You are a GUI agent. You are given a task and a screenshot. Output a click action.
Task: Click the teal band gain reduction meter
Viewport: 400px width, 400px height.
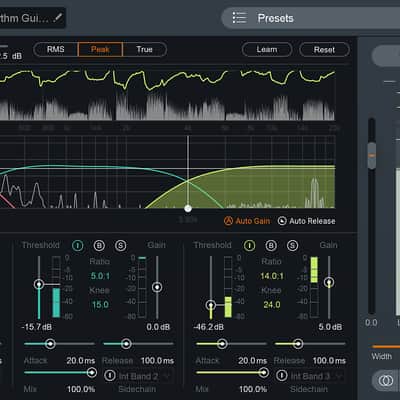[x=142, y=287]
